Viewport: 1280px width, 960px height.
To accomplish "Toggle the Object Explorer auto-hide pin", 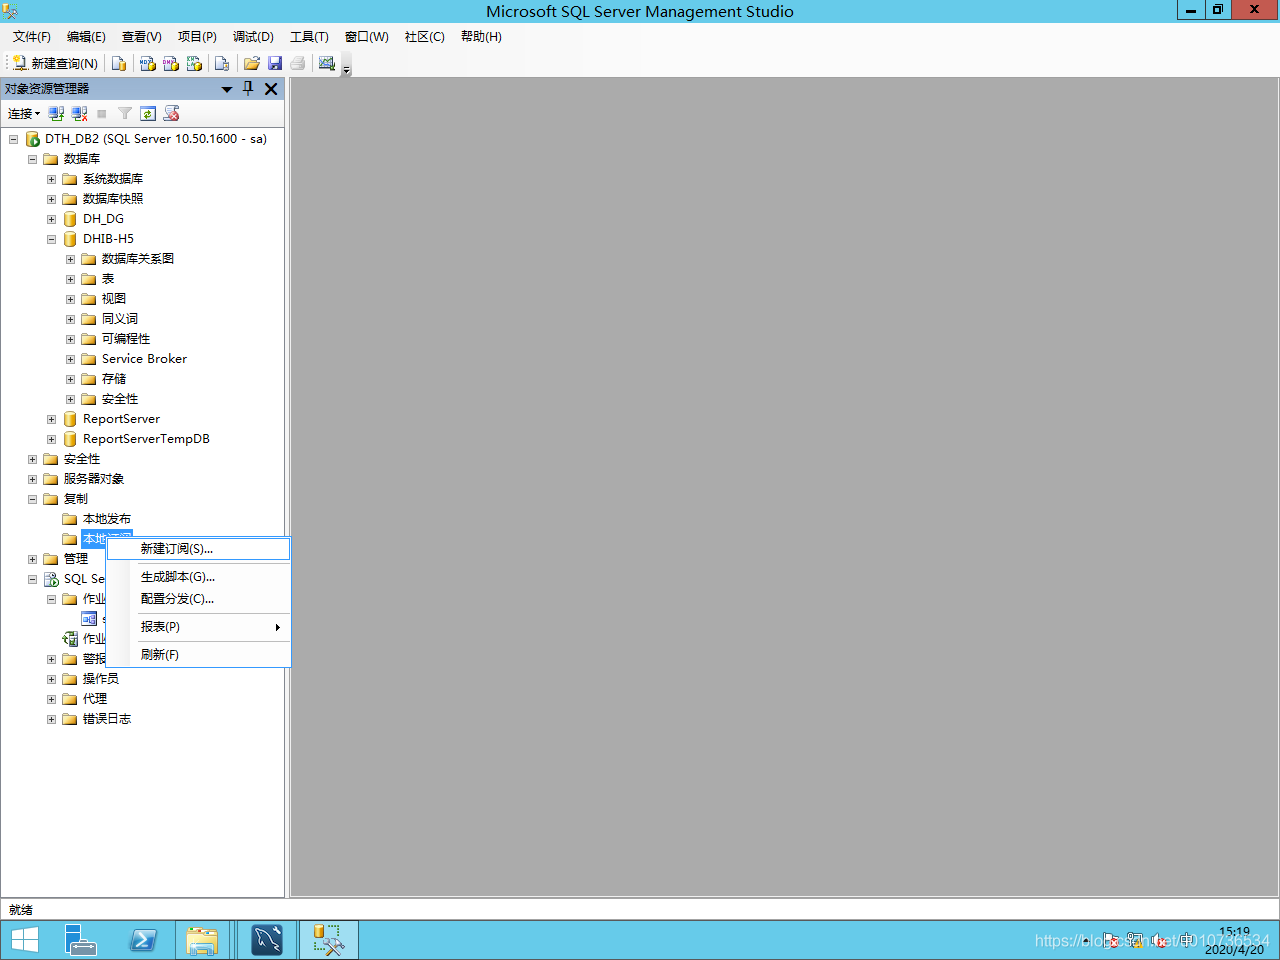I will (x=249, y=89).
